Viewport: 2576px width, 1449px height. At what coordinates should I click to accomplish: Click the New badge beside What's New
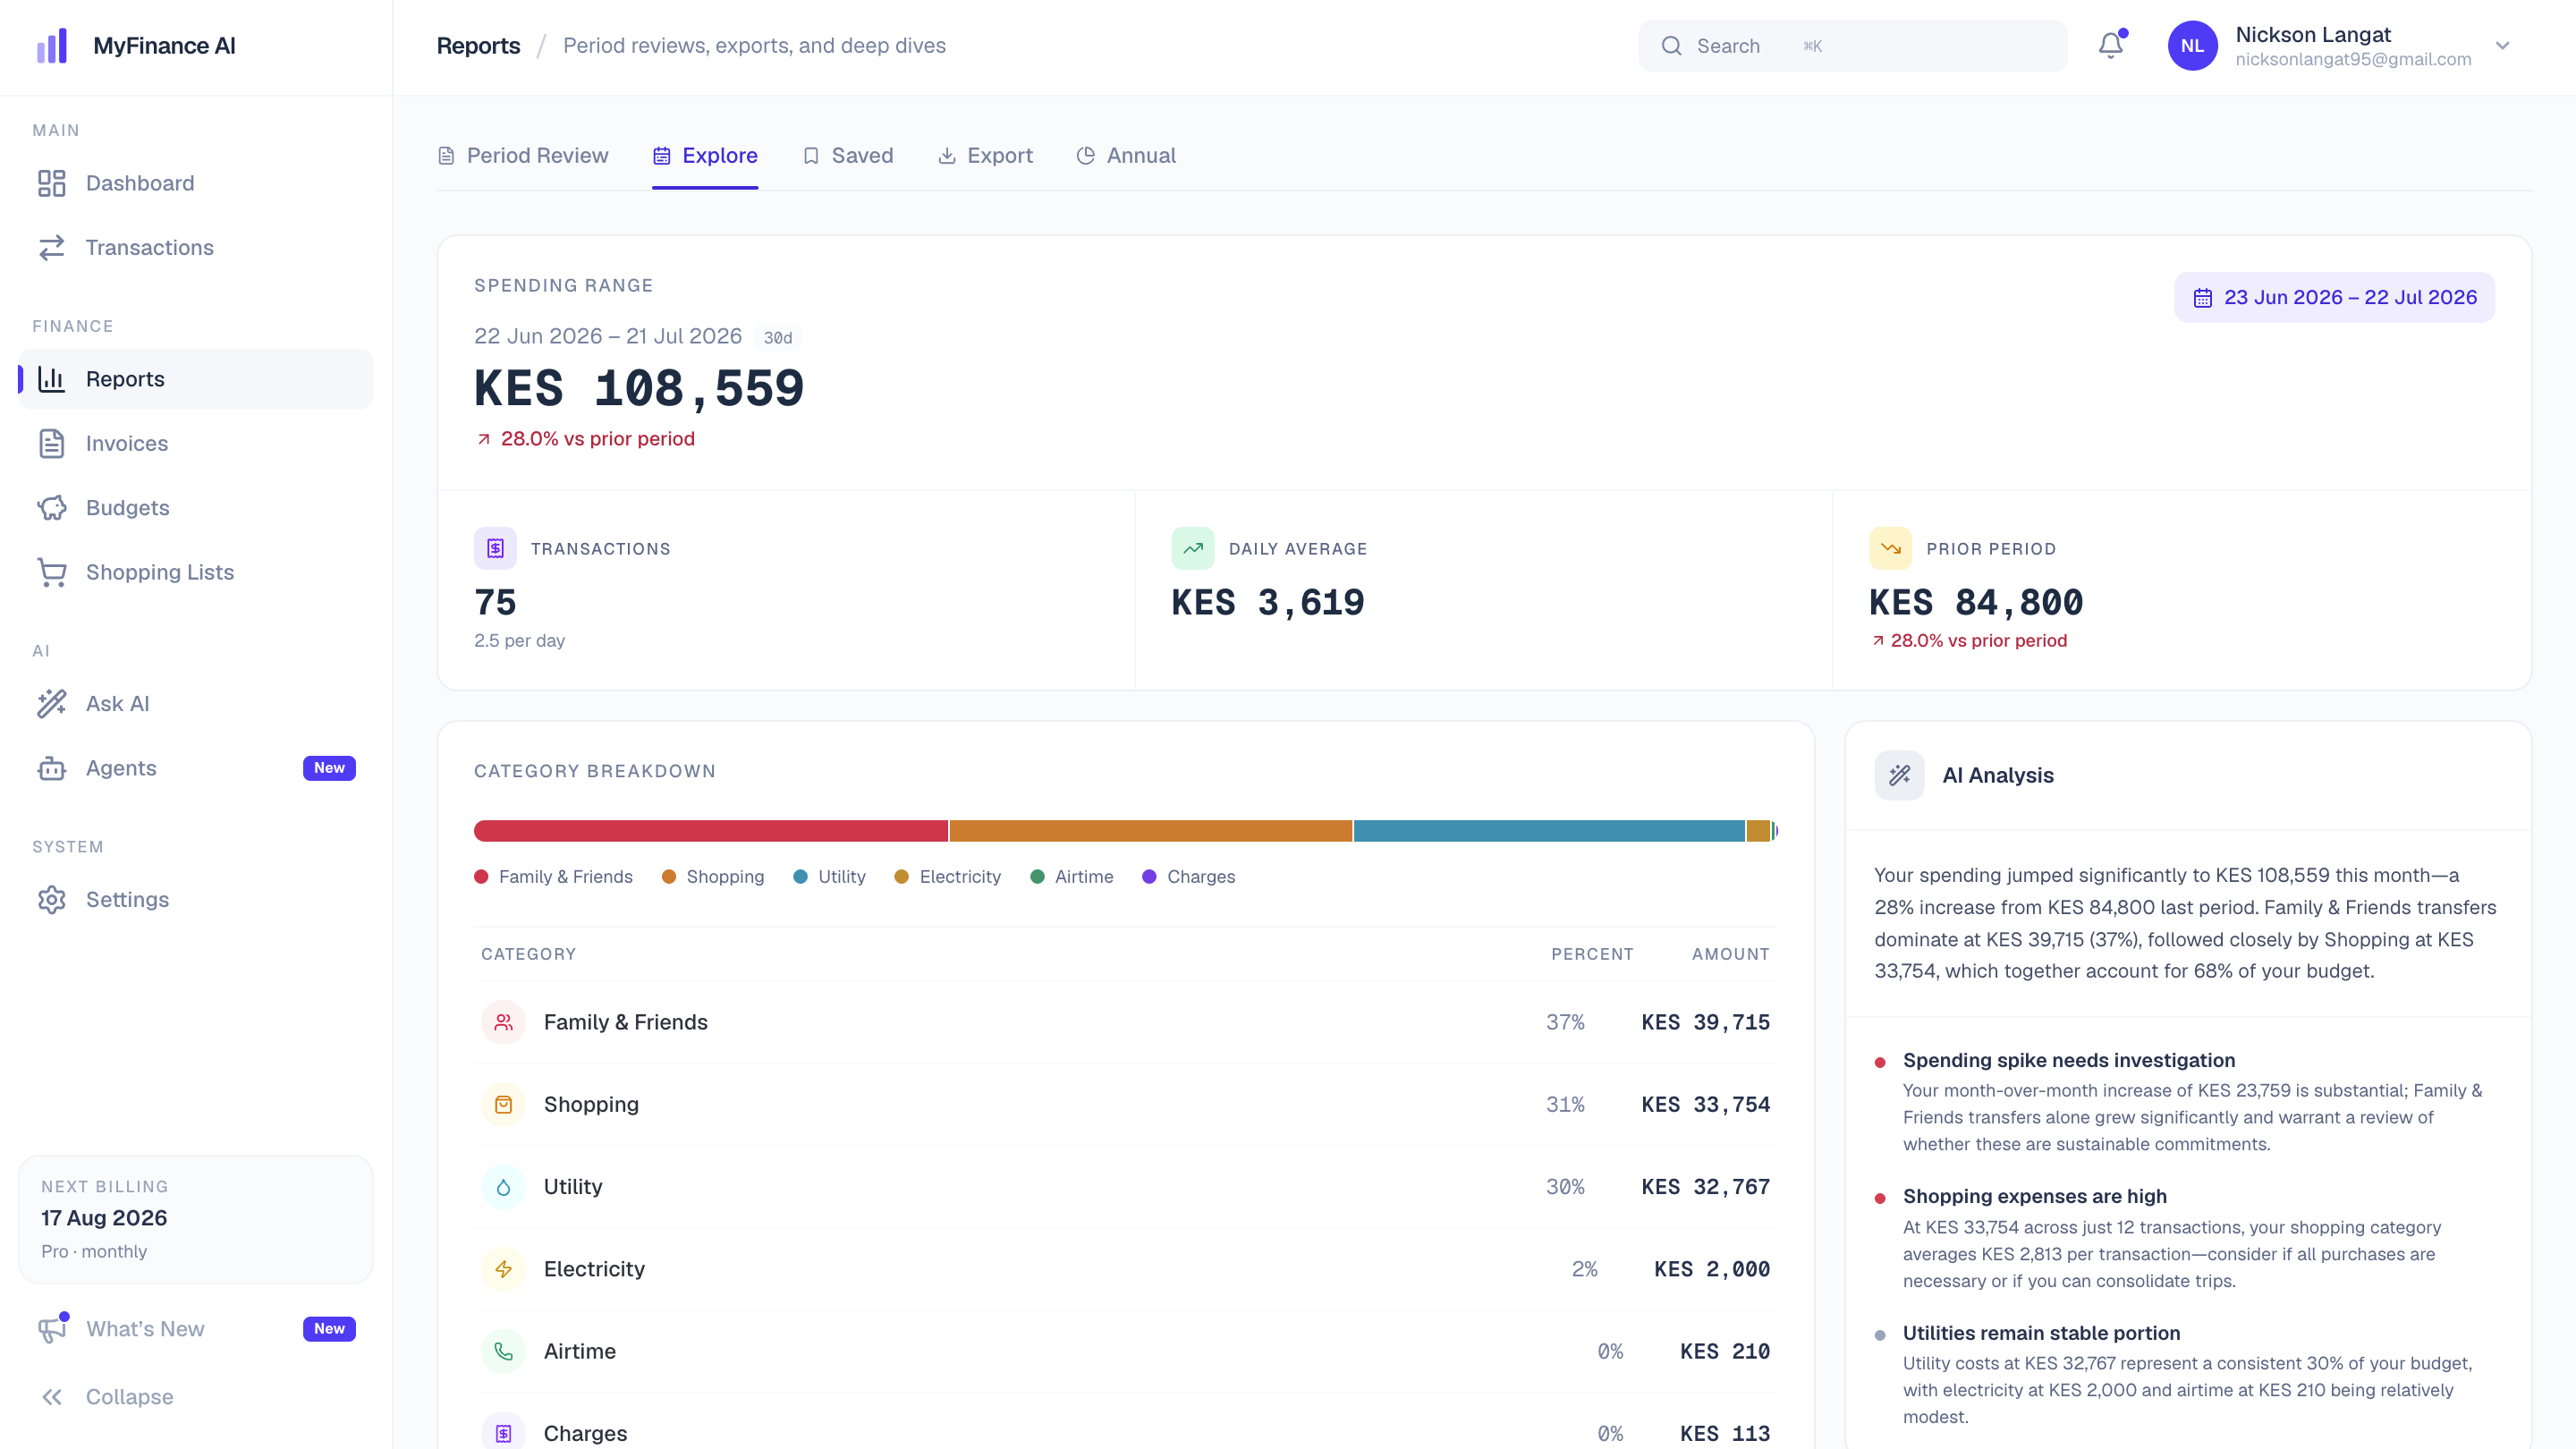click(329, 1329)
